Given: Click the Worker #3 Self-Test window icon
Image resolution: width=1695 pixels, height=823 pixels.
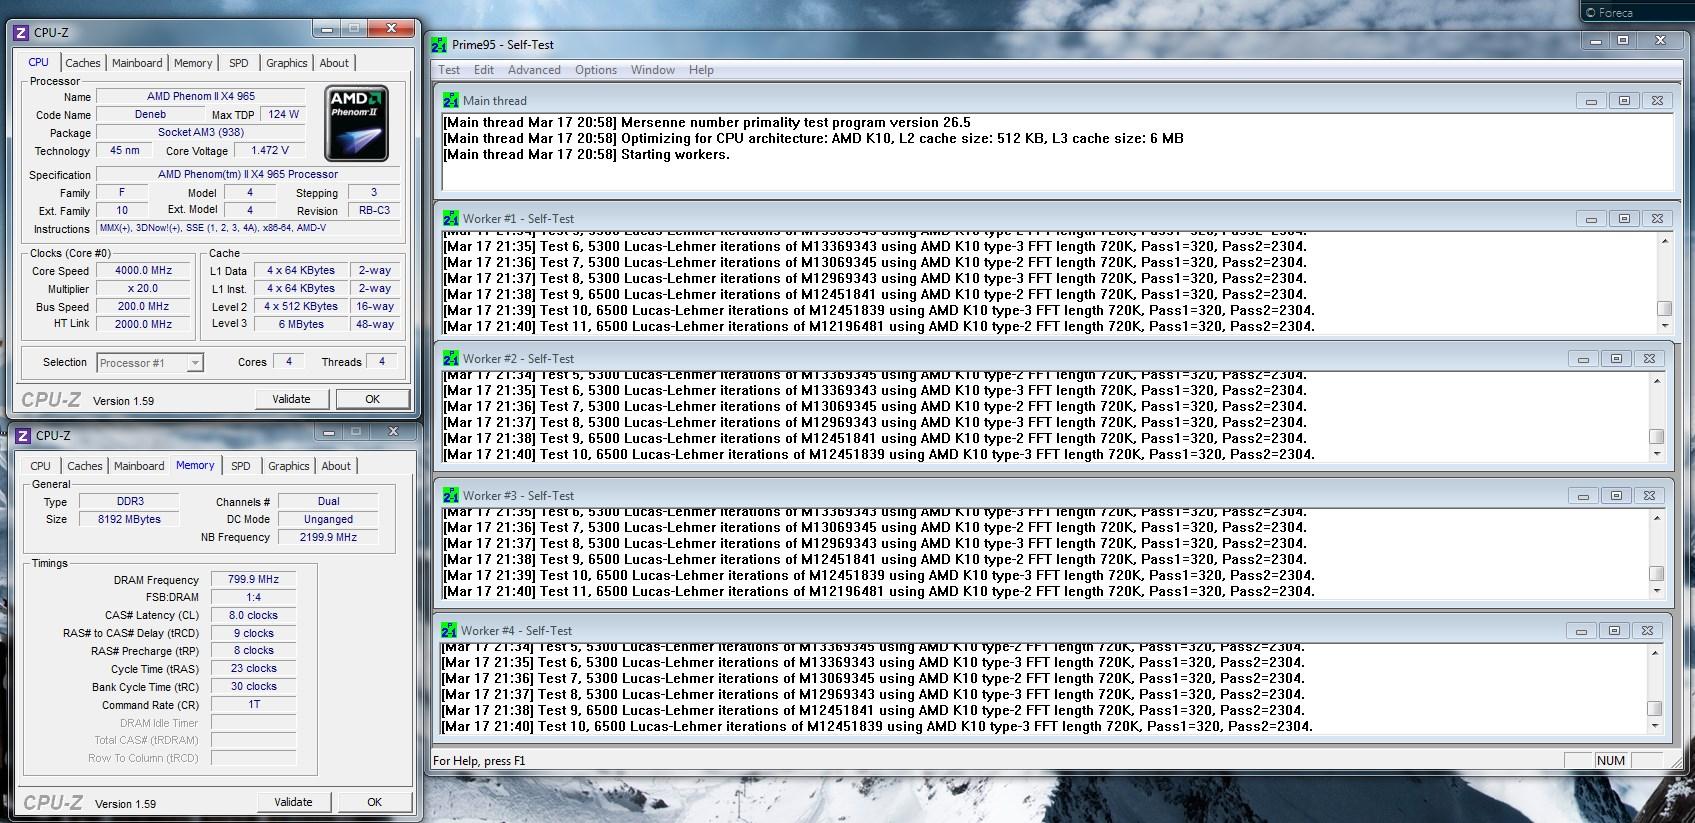Looking at the screenshot, I should 451,495.
